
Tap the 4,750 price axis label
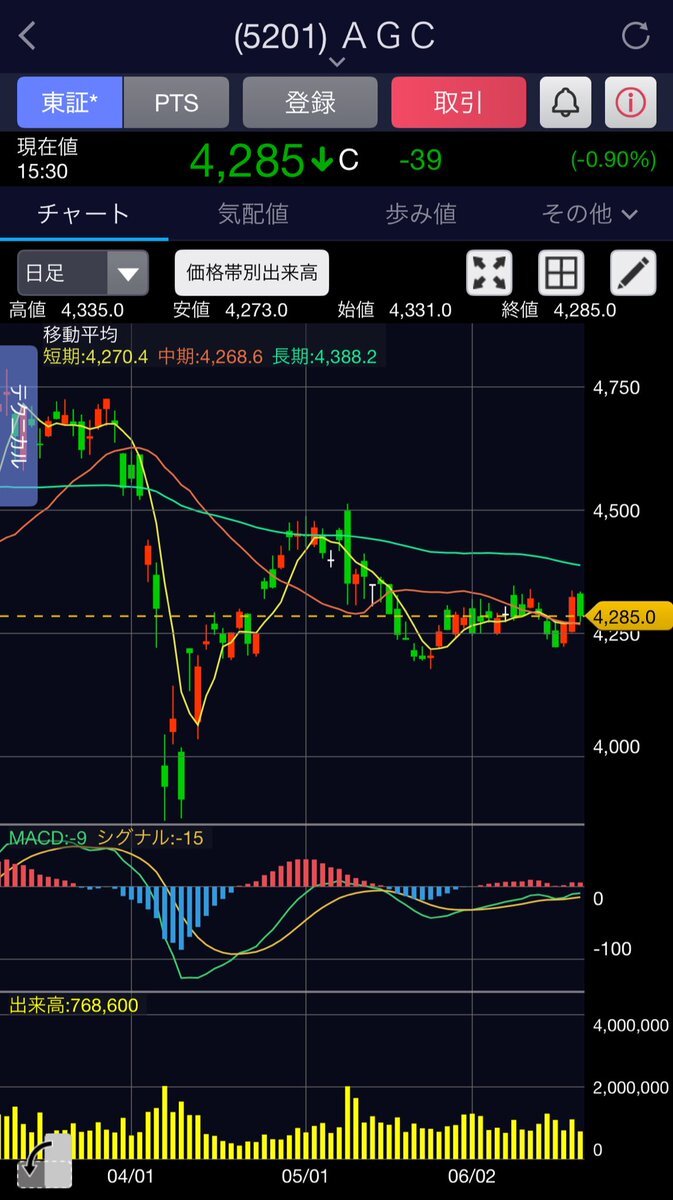click(x=617, y=388)
